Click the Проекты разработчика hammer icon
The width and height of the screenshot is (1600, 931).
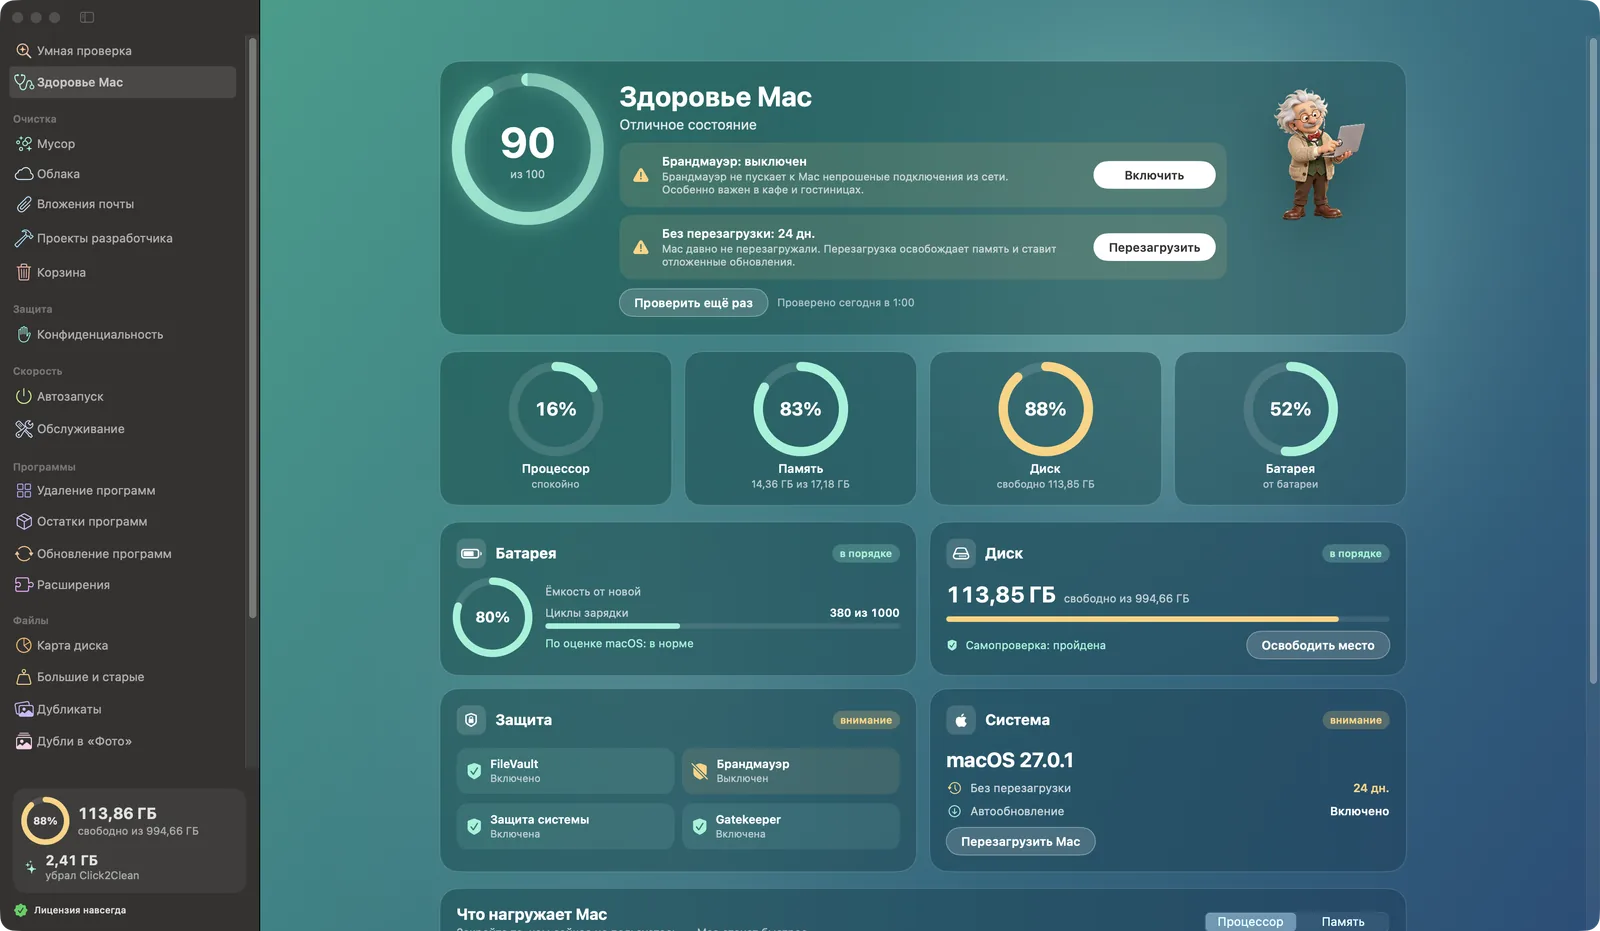[x=24, y=238]
